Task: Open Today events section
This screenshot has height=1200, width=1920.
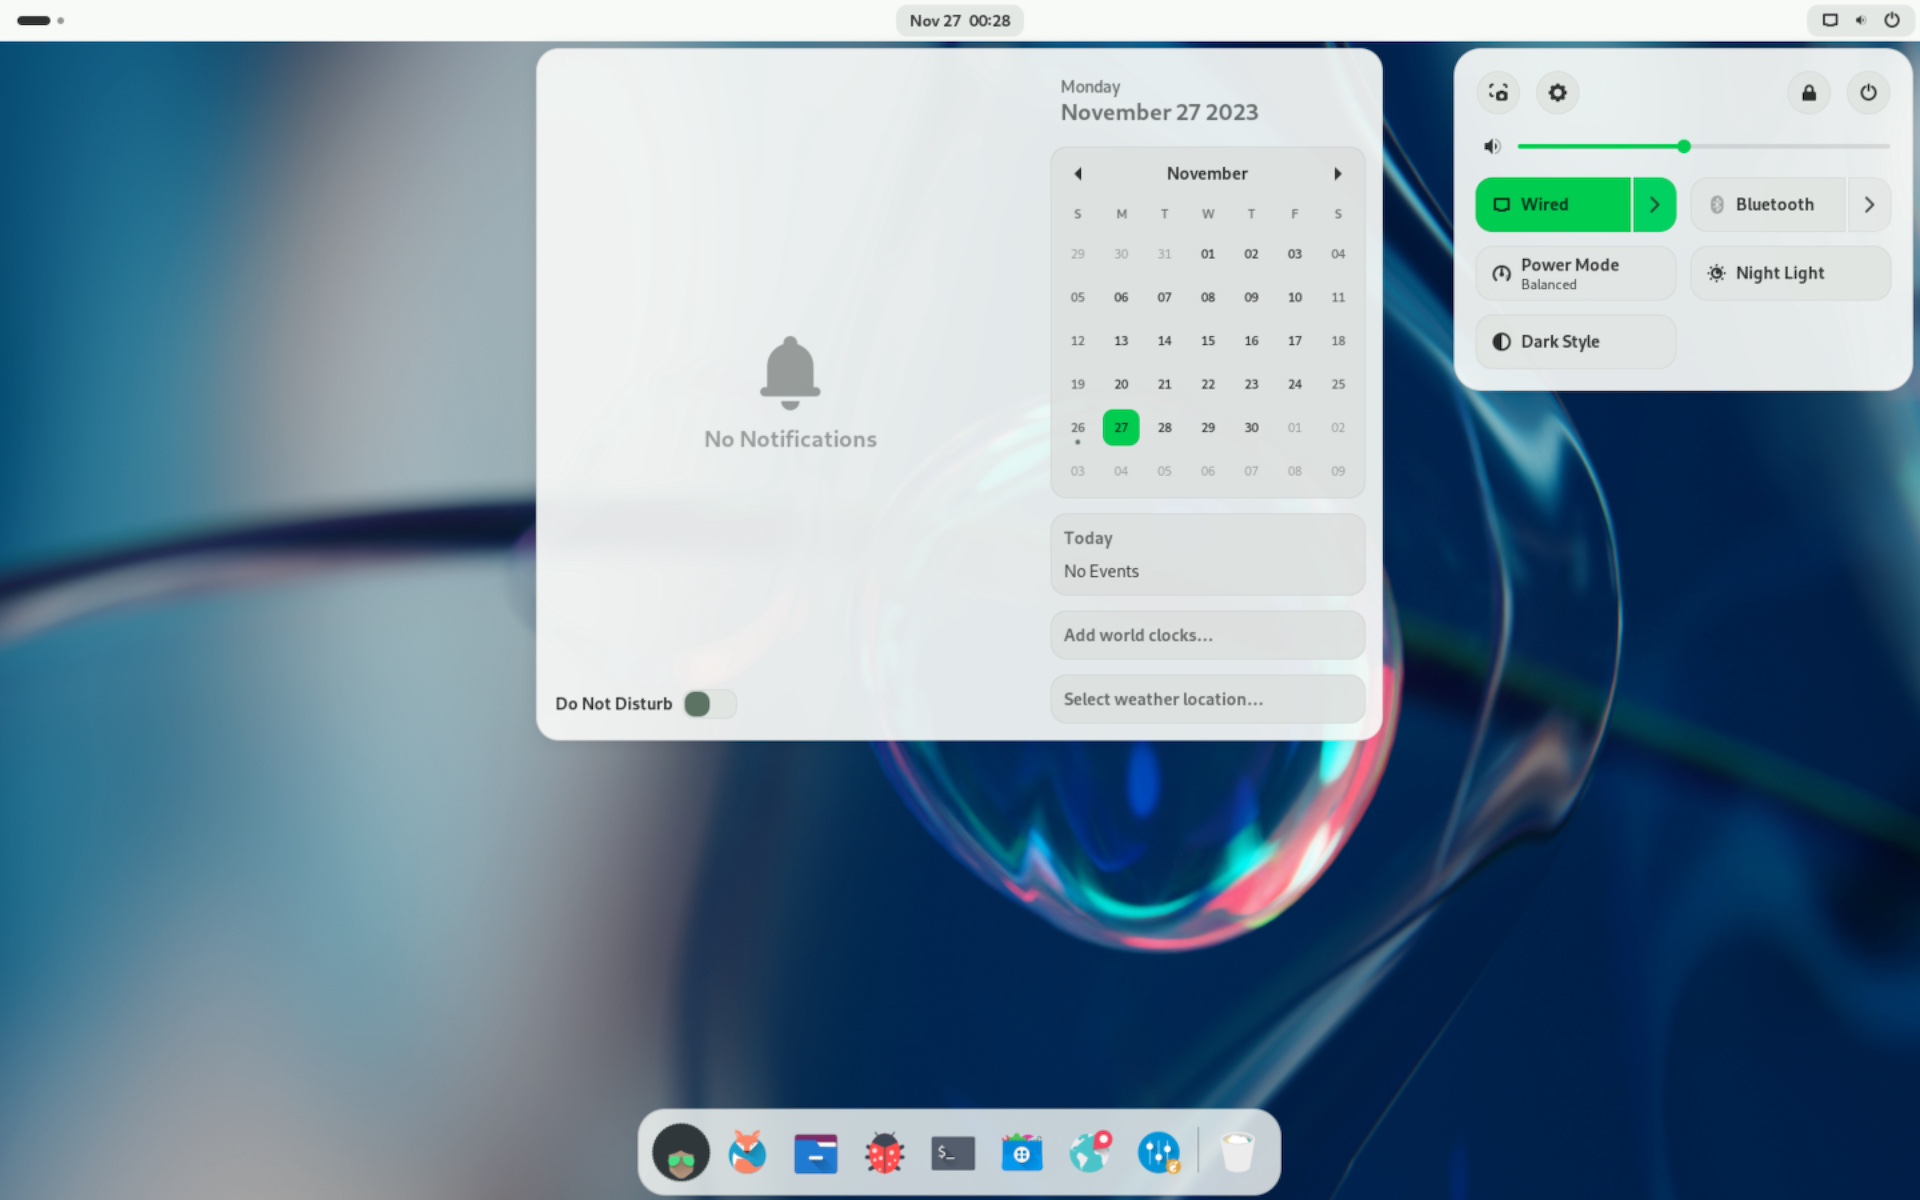Action: (x=1207, y=555)
